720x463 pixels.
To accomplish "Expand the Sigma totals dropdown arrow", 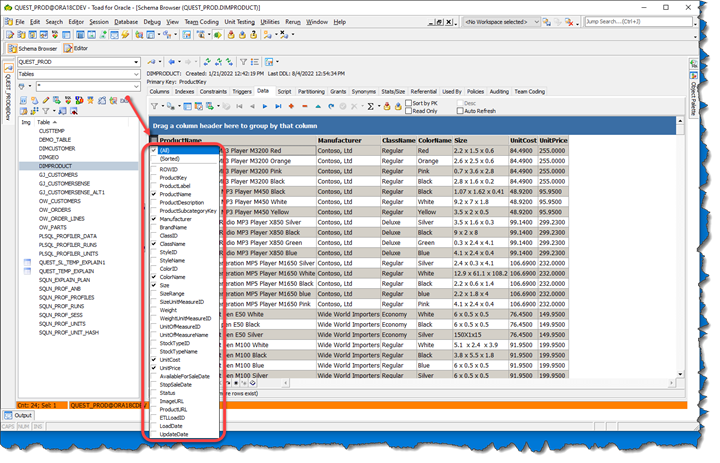I will (x=379, y=107).
